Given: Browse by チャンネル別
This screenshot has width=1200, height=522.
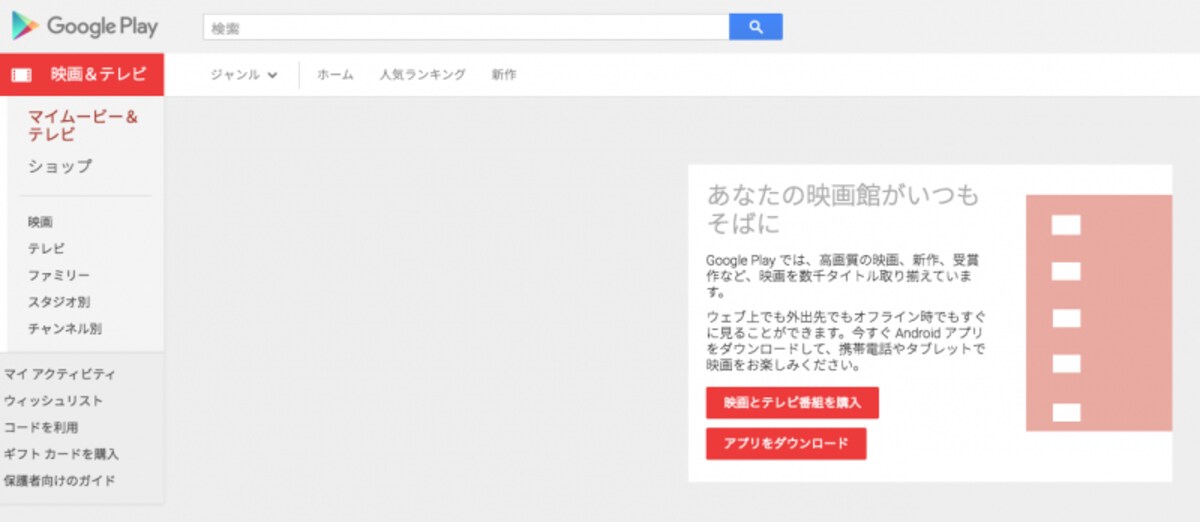Looking at the screenshot, I should (x=65, y=328).
